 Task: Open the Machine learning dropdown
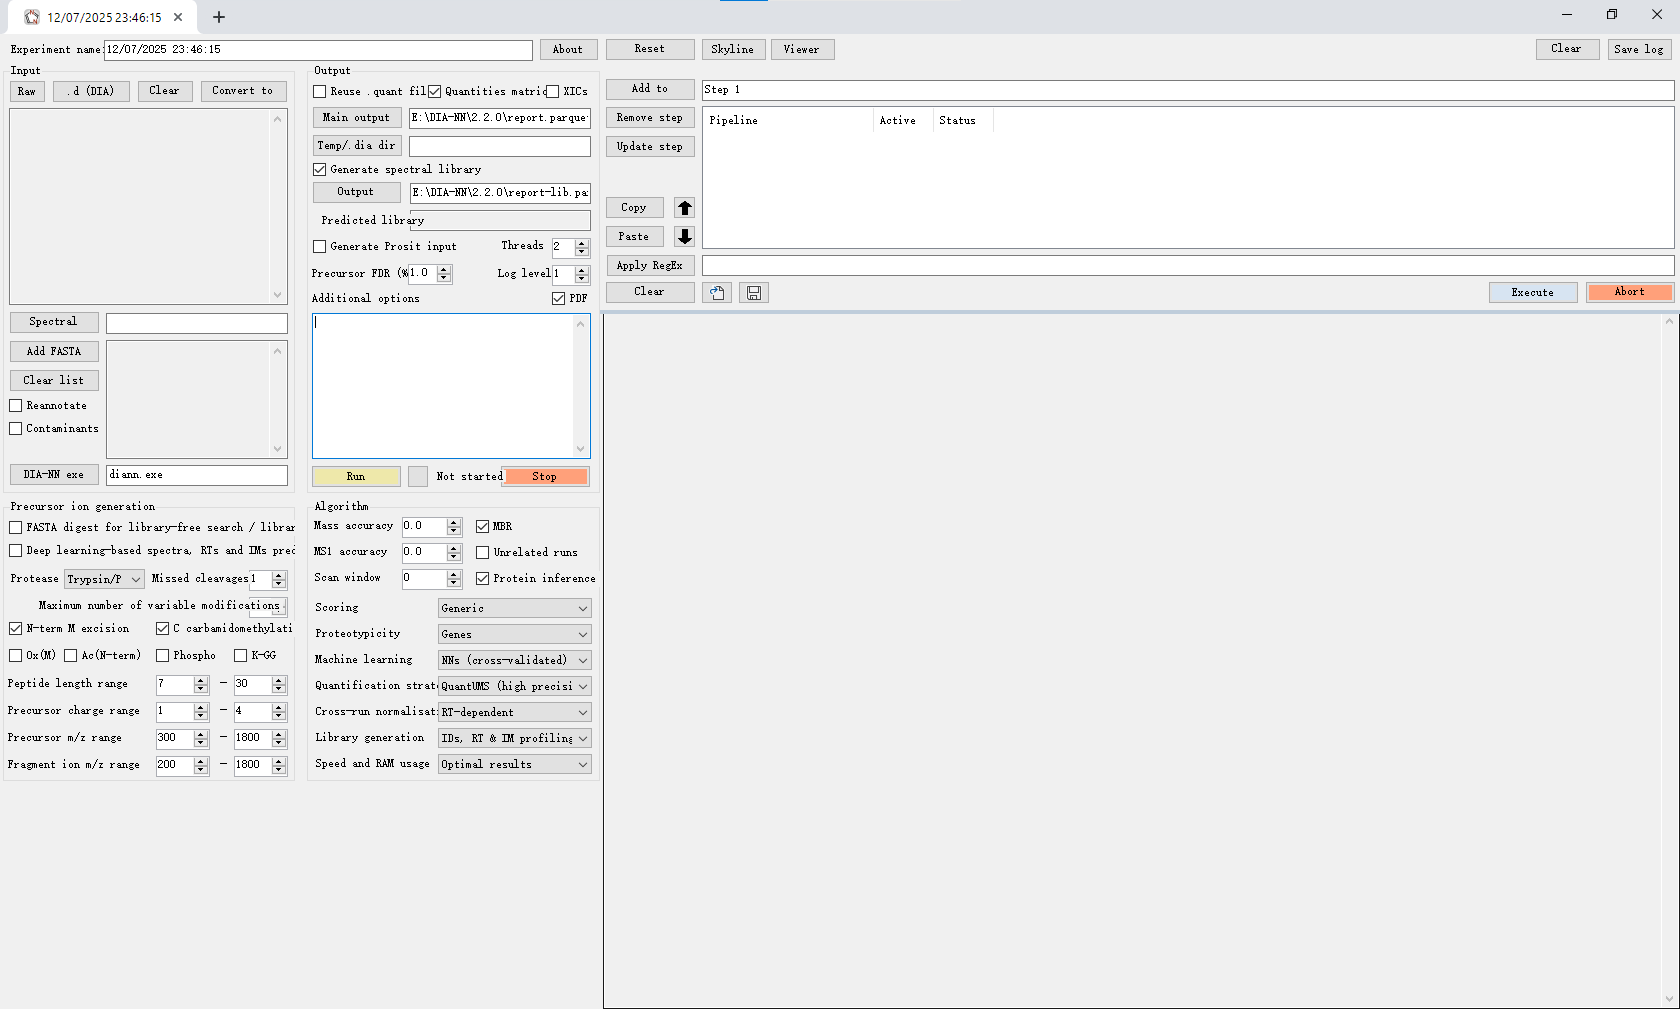click(x=514, y=660)
